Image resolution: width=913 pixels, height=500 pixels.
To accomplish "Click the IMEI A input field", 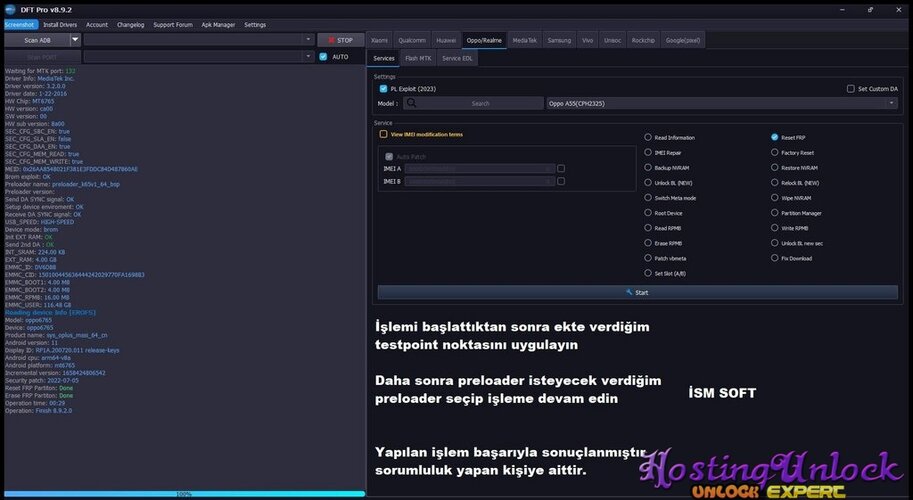I will pyautogui.click(x=479, y=169).
